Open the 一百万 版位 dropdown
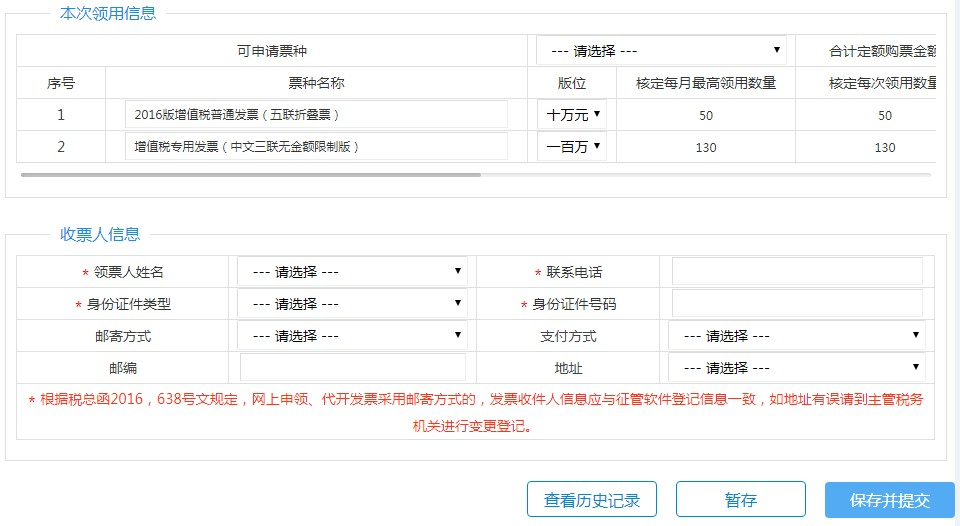 click(x=572, y=146)
